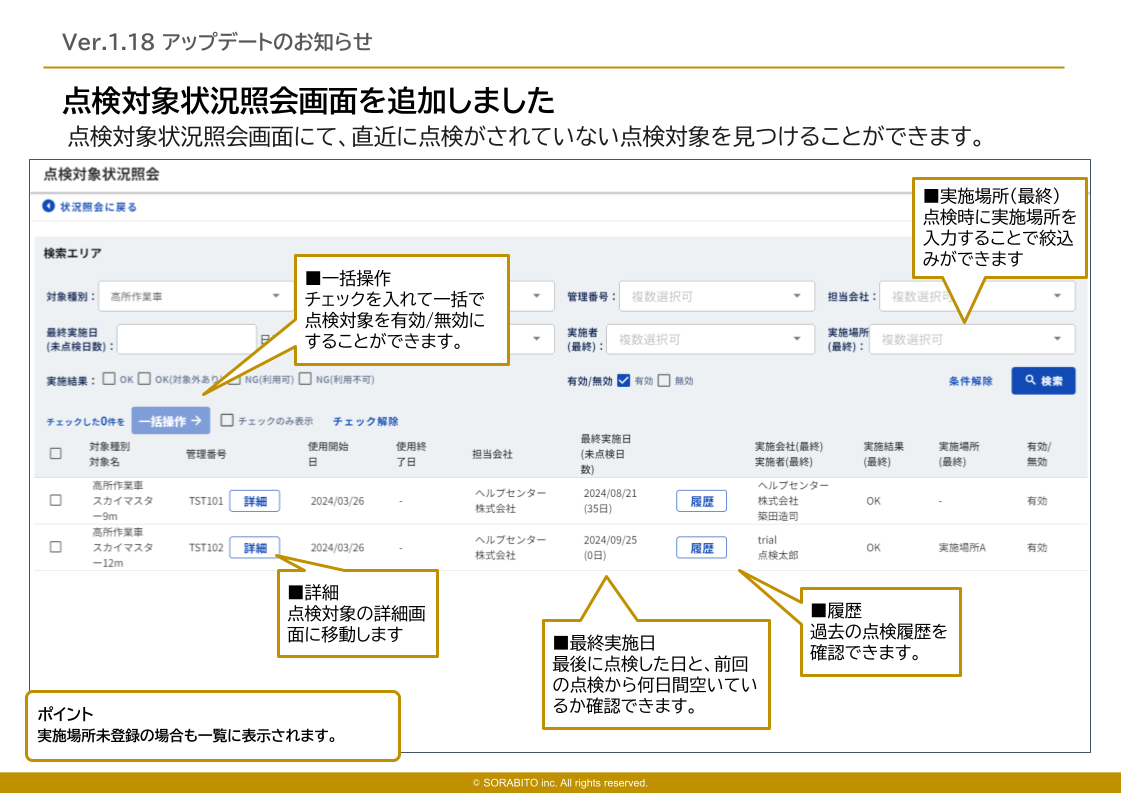
Task: Enable the 無効 checkbox in 有効/無効 filter
Action: click(x=665, y=381)
